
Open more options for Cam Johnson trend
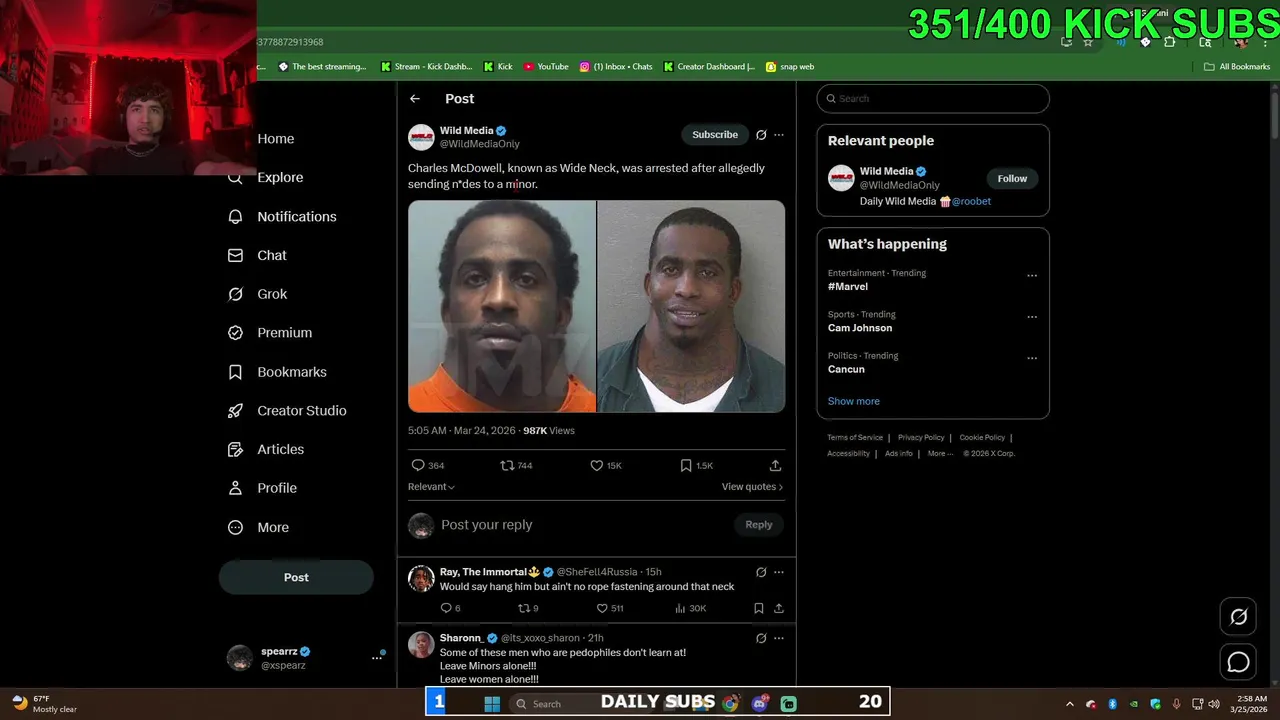point(1032,317)
